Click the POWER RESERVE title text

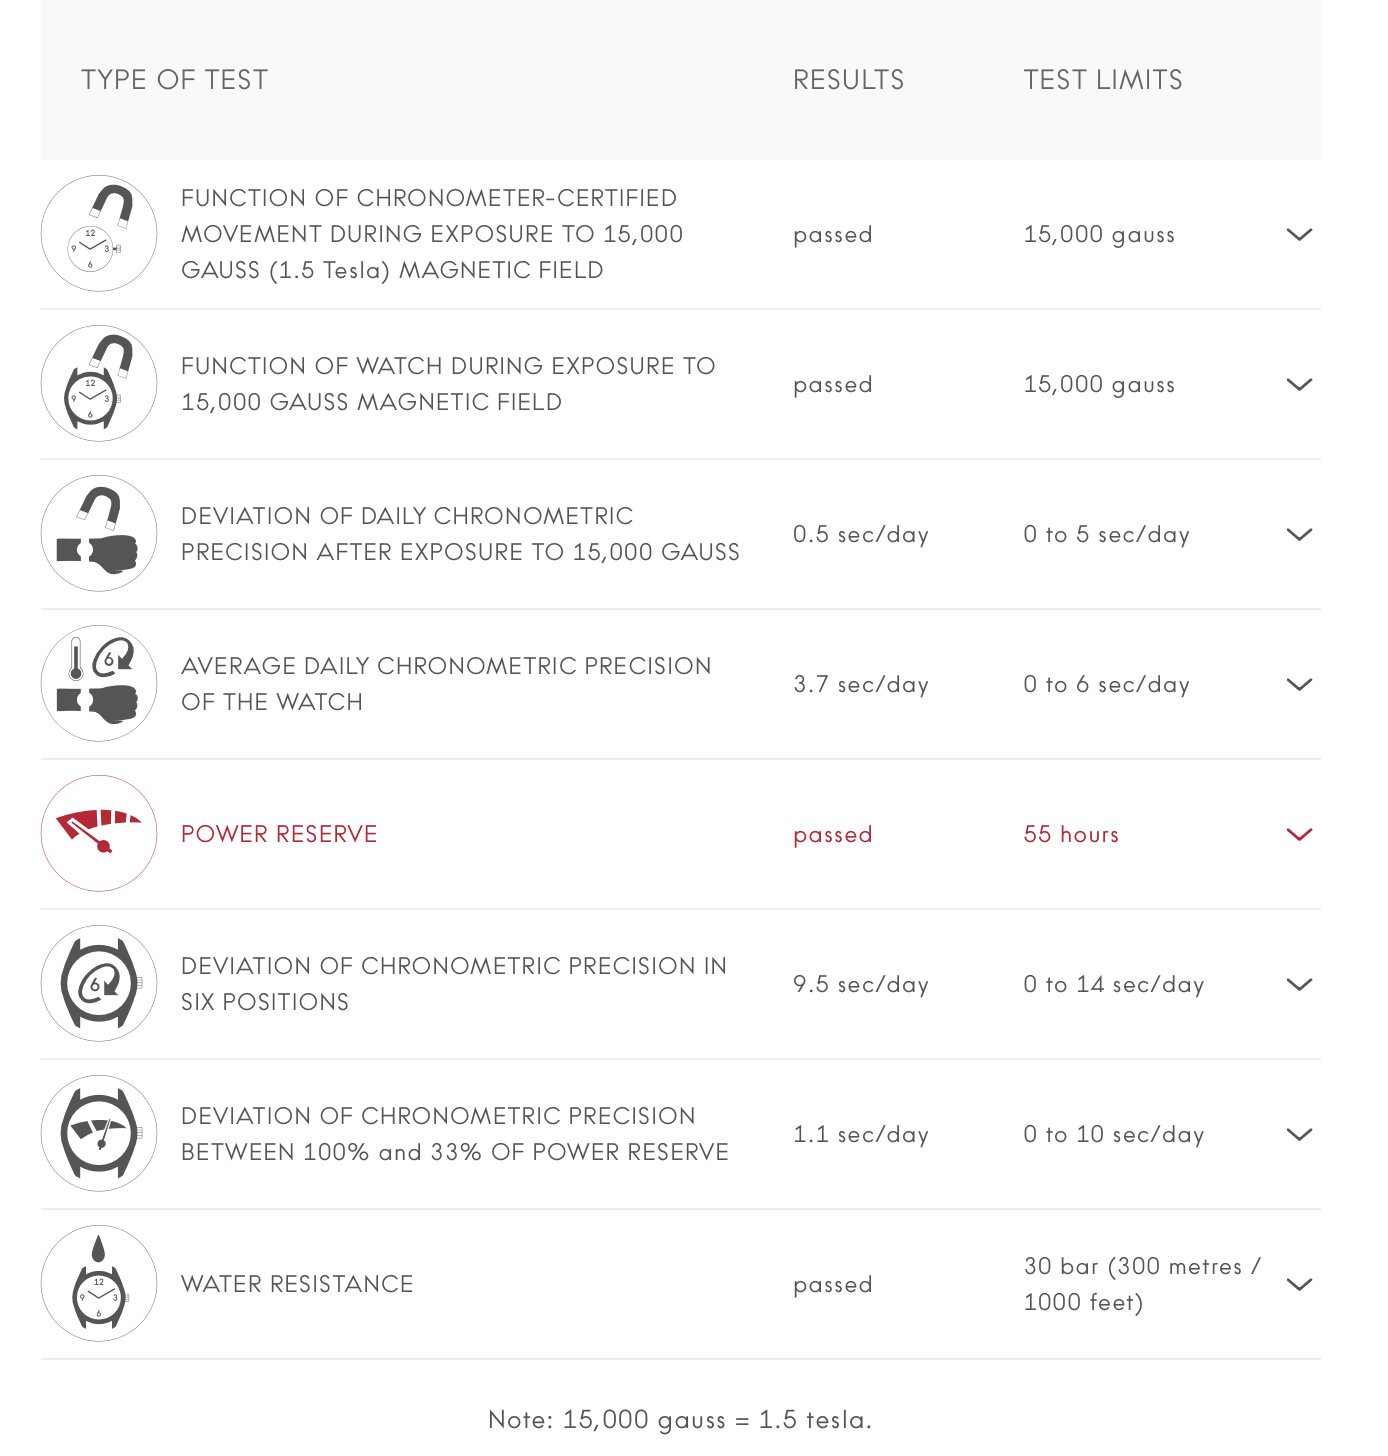coord(279,835)
